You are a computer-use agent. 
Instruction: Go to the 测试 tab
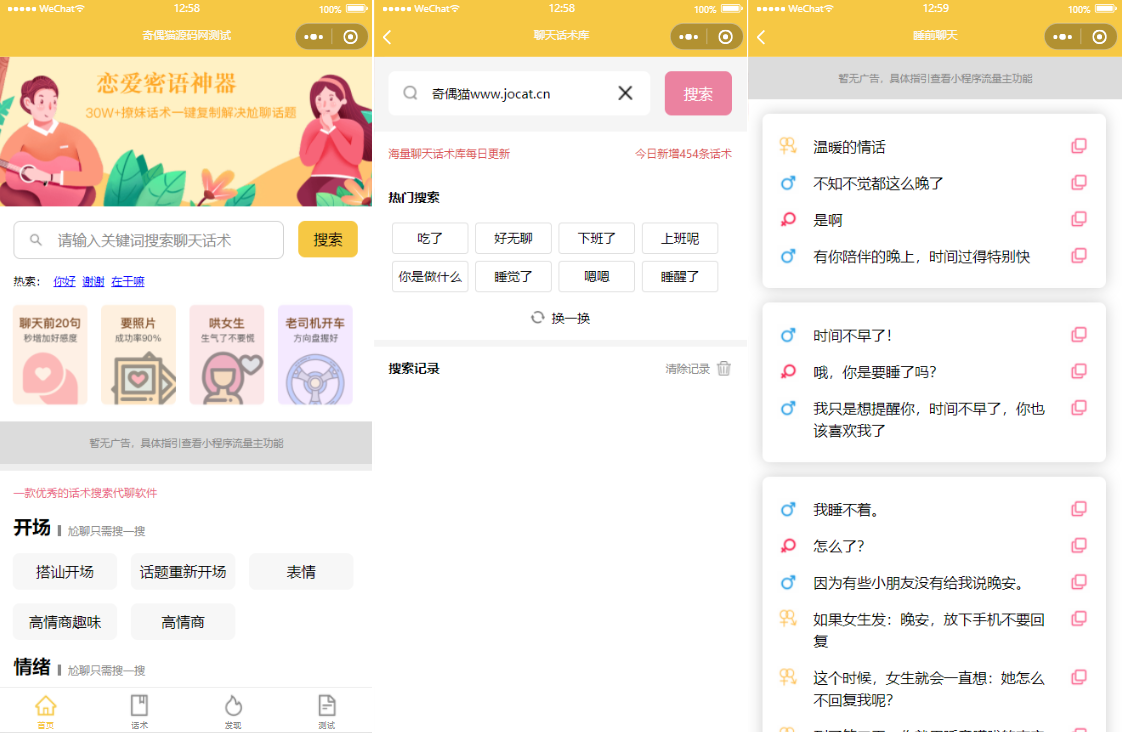pos(327,711)
